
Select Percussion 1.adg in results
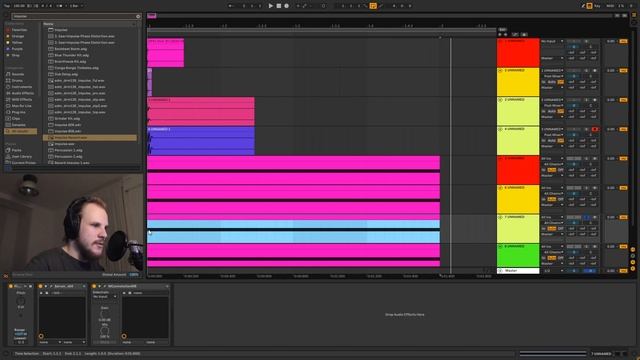68,150
